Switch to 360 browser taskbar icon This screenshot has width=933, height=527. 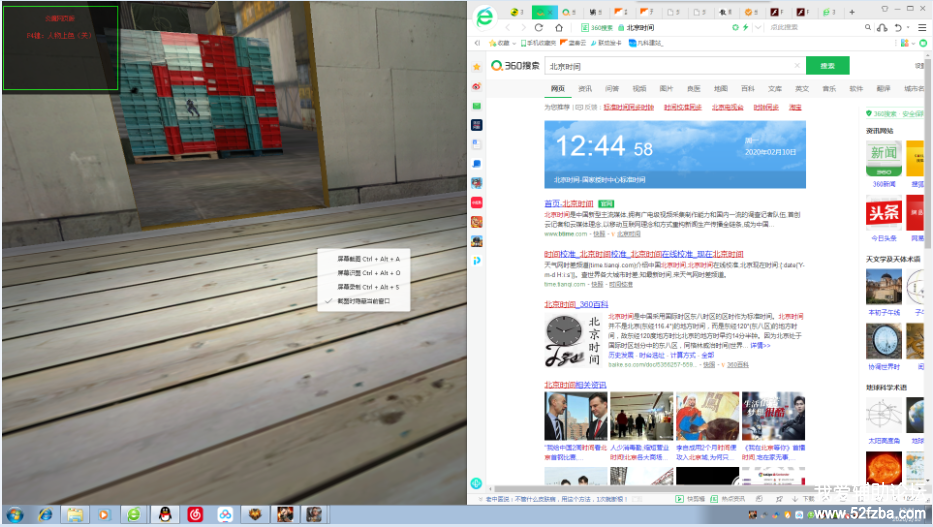pyautogui.click(x=134, y=515)
